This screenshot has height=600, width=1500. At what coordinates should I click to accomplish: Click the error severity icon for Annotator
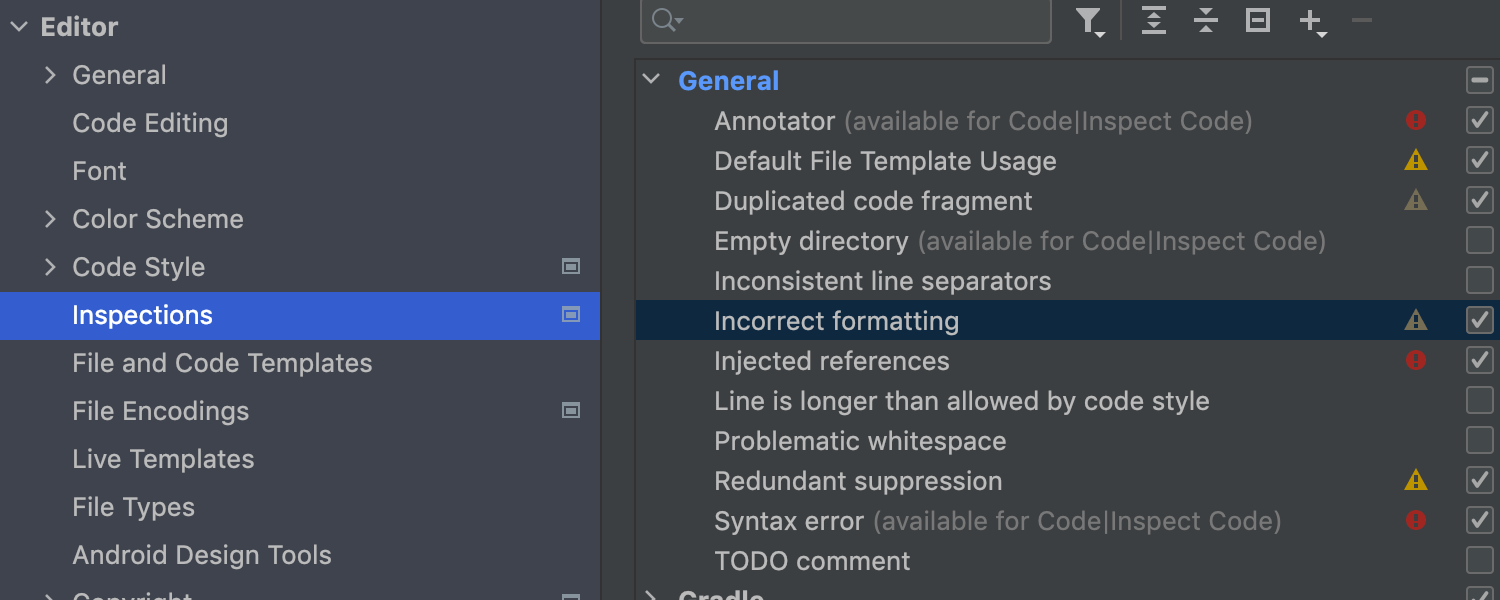pos(1416,121)
